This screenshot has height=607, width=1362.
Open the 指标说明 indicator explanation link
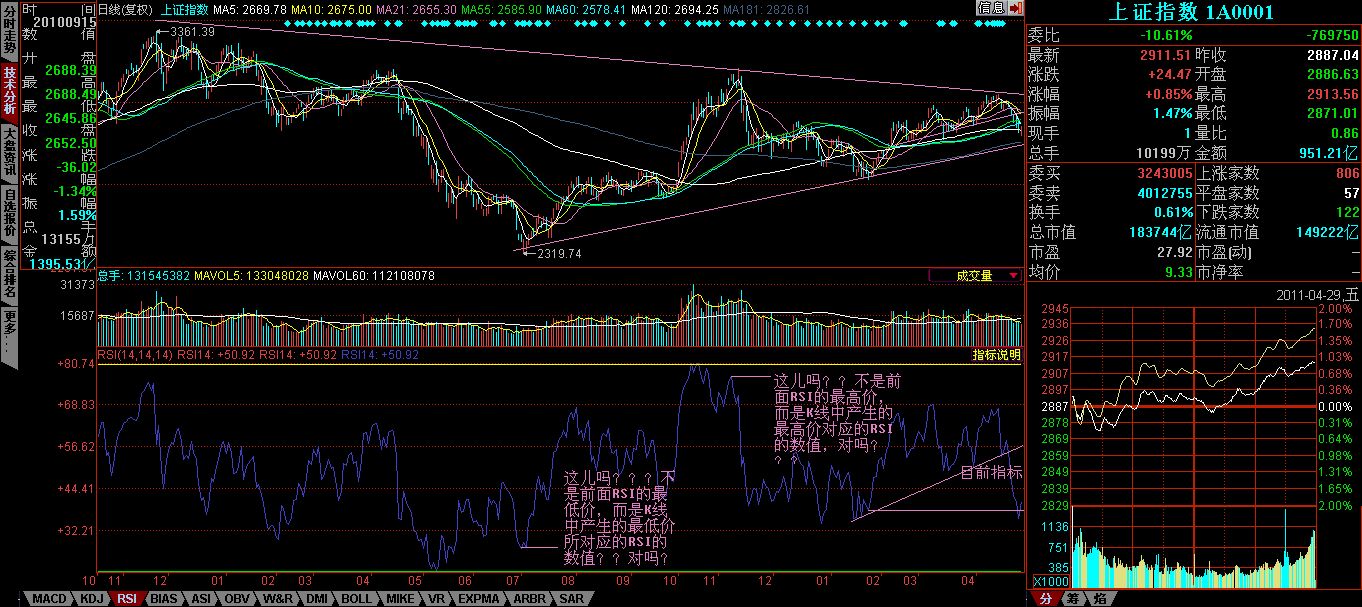[x=997, y=355]
